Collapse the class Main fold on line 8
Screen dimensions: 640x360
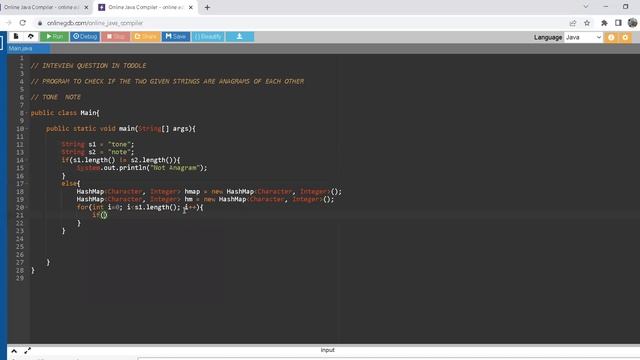pyautogui.click(x=27, y=113)
